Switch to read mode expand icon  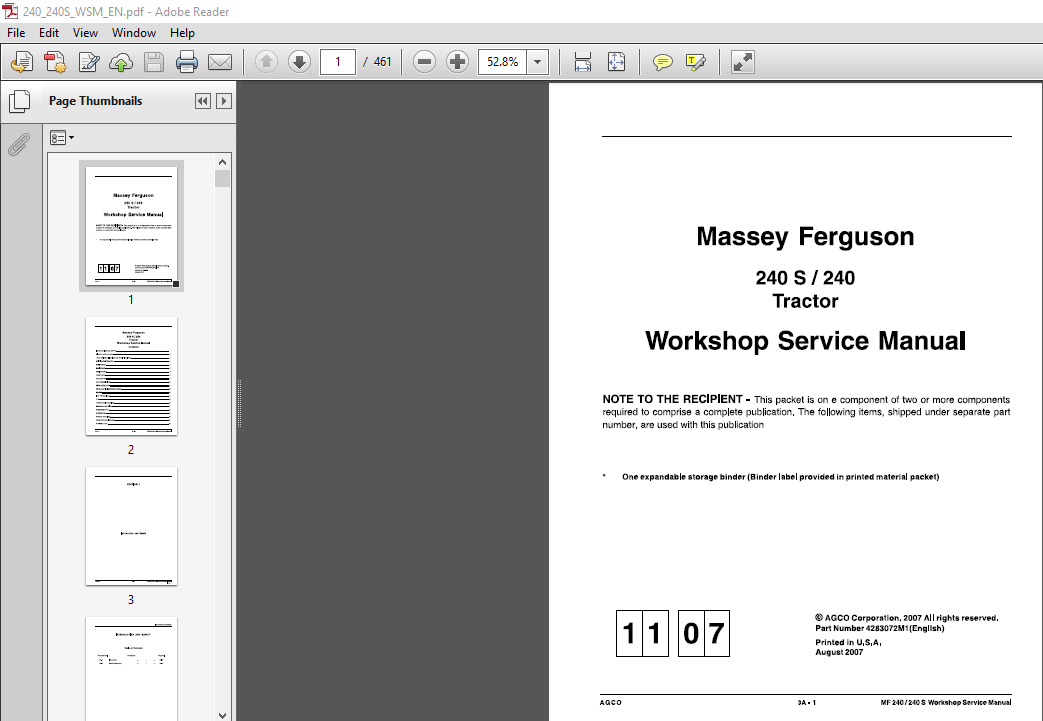point(742,62)
